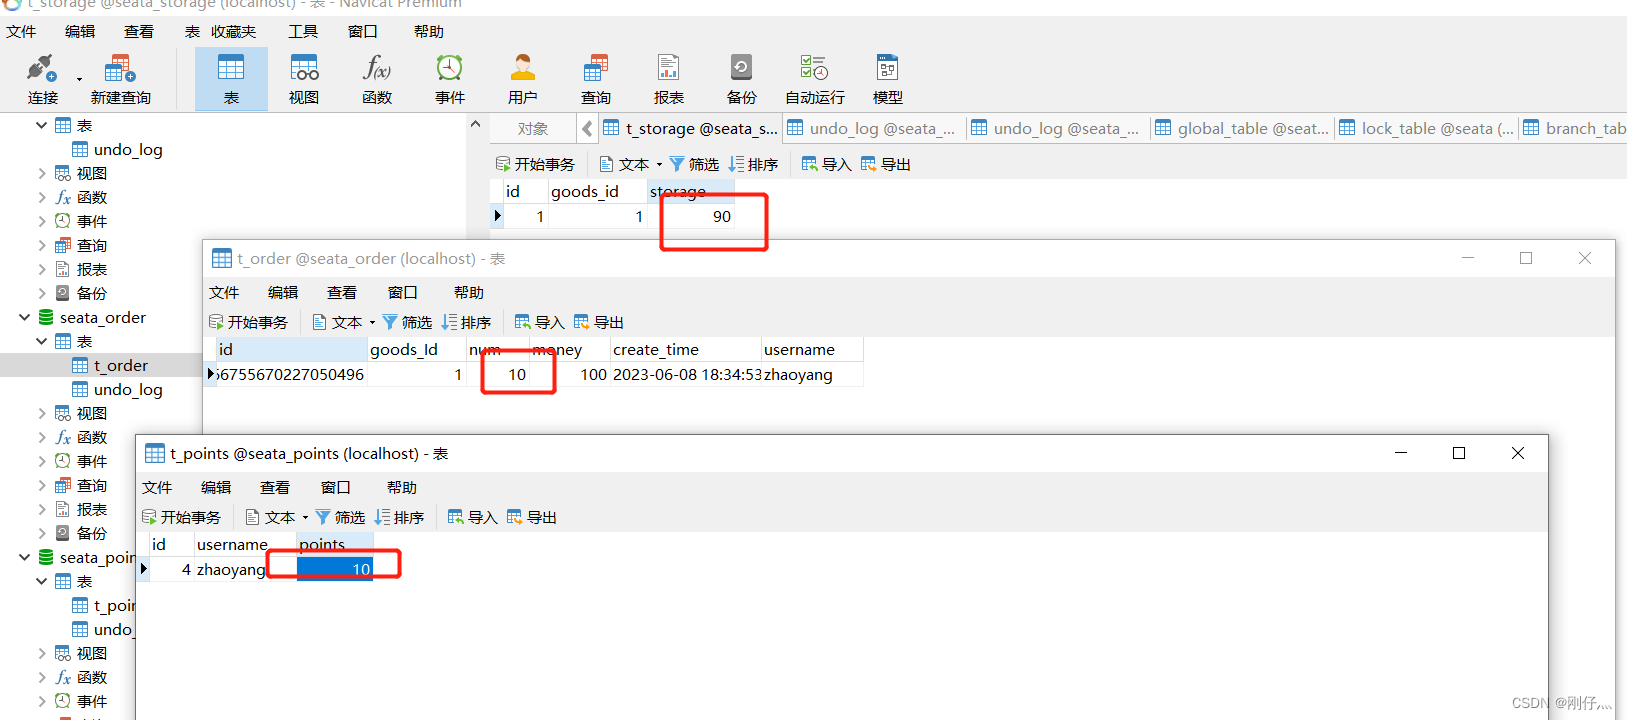Open Report (报表) in main toolbar
The height and width of the screenshot is (720, 1627).
[x=669, y=79]
